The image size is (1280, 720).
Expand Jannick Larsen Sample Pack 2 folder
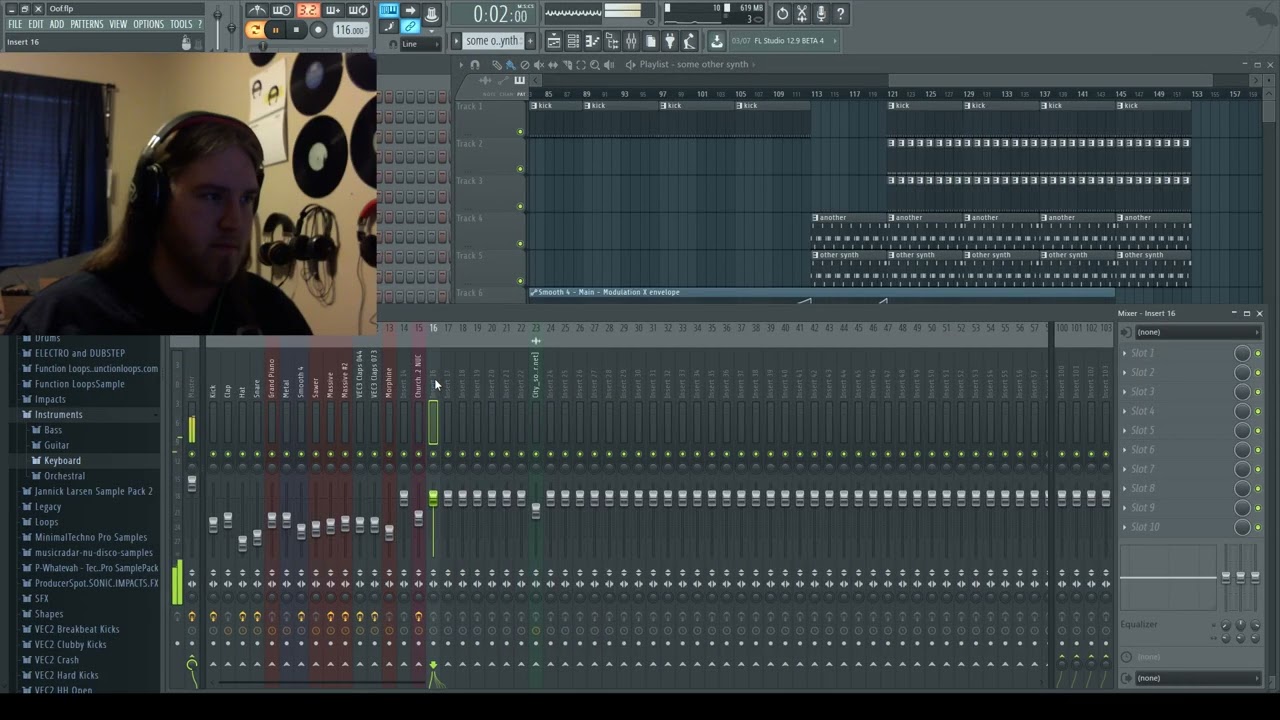point(93,491)
